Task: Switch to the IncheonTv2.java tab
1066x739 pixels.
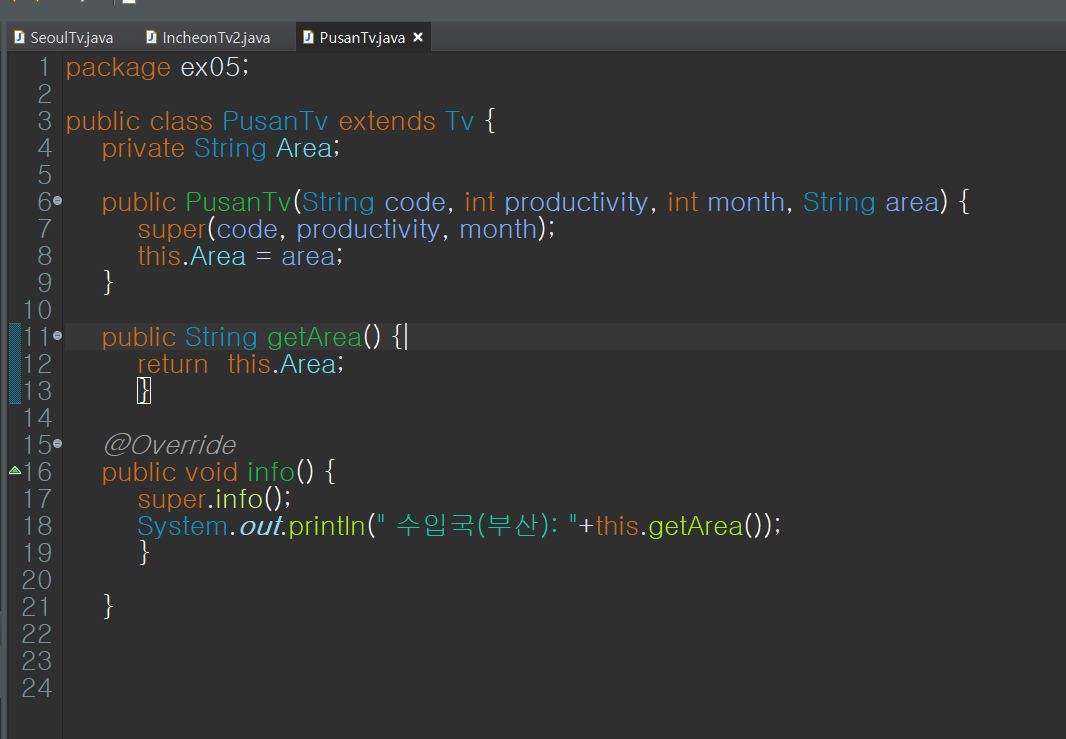Action: point(209,37)
